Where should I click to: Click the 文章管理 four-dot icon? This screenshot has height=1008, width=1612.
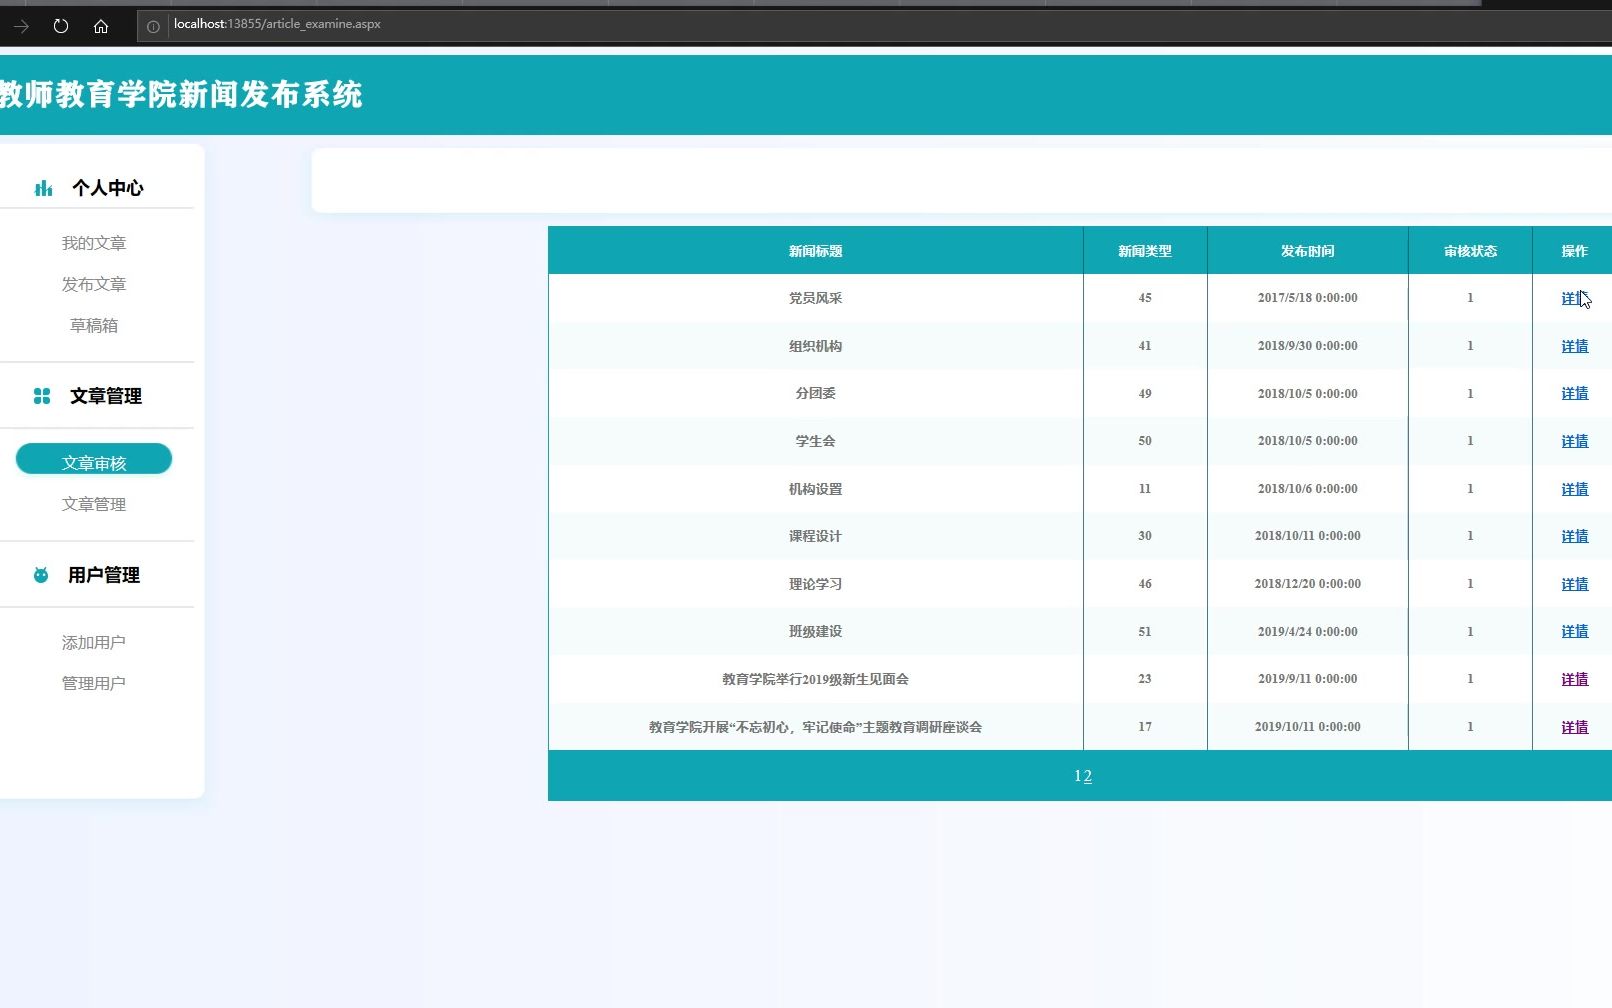coord(42,396)
